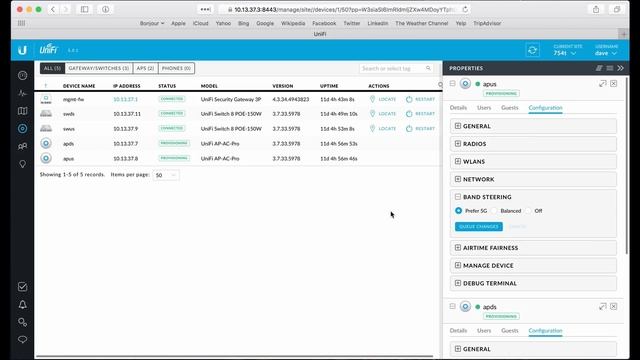Expand the WLANs section
The image size is (640, 360).
pos(533,162)
